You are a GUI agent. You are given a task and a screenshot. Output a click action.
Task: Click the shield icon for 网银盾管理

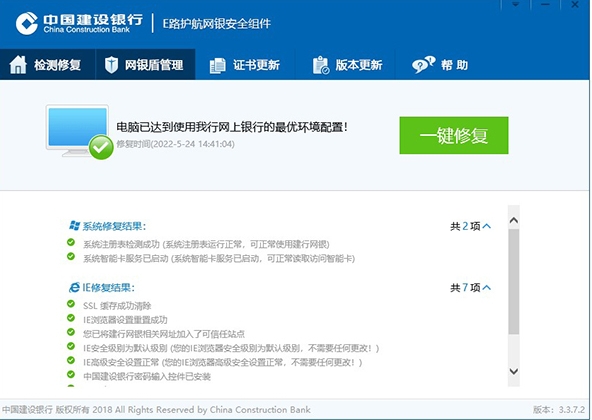click(x=111, y=65)
